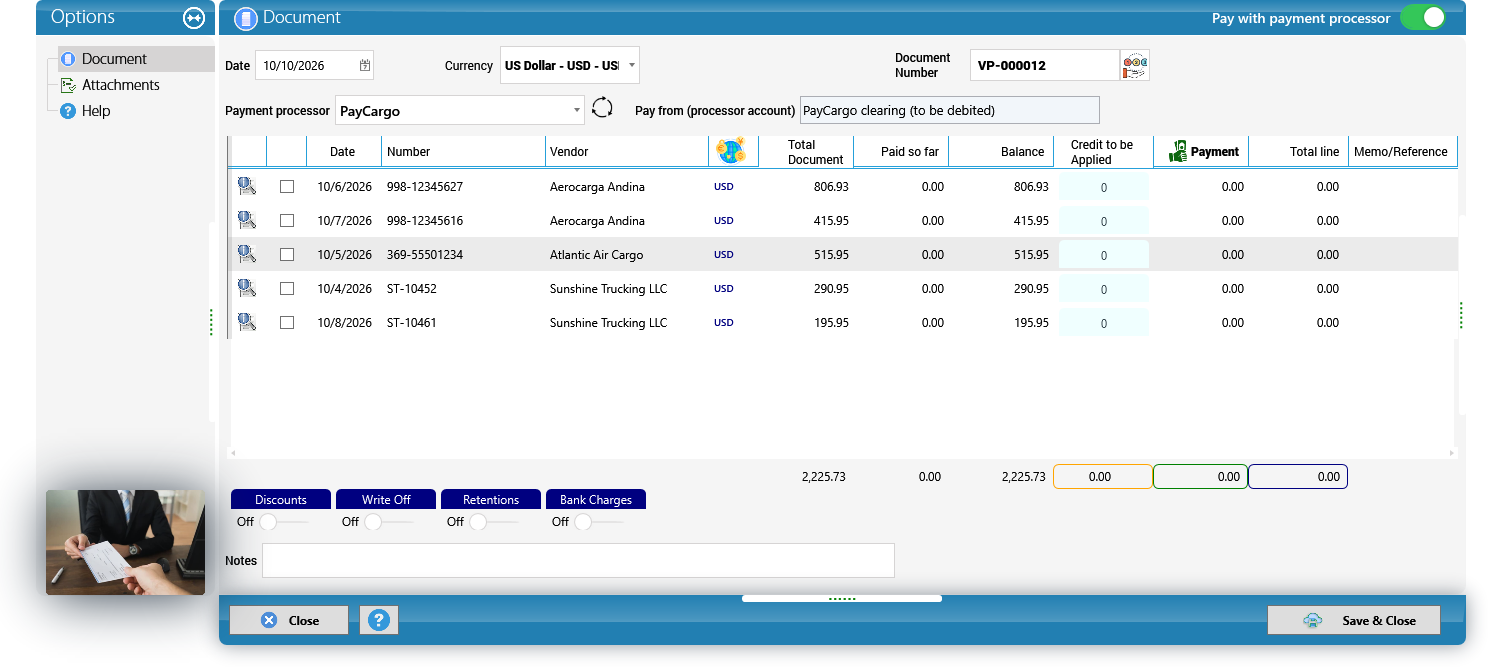Click the Write Off tab button
The width and height of the screenshot is (1488, 667).
pyautogui.click(x=386, y=499)
